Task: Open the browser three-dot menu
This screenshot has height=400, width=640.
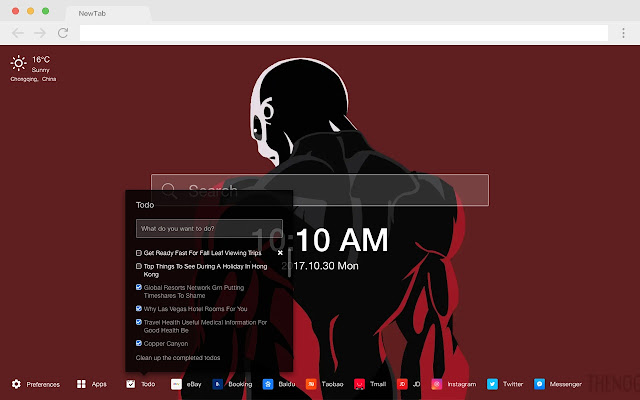Action: point(623,33)
